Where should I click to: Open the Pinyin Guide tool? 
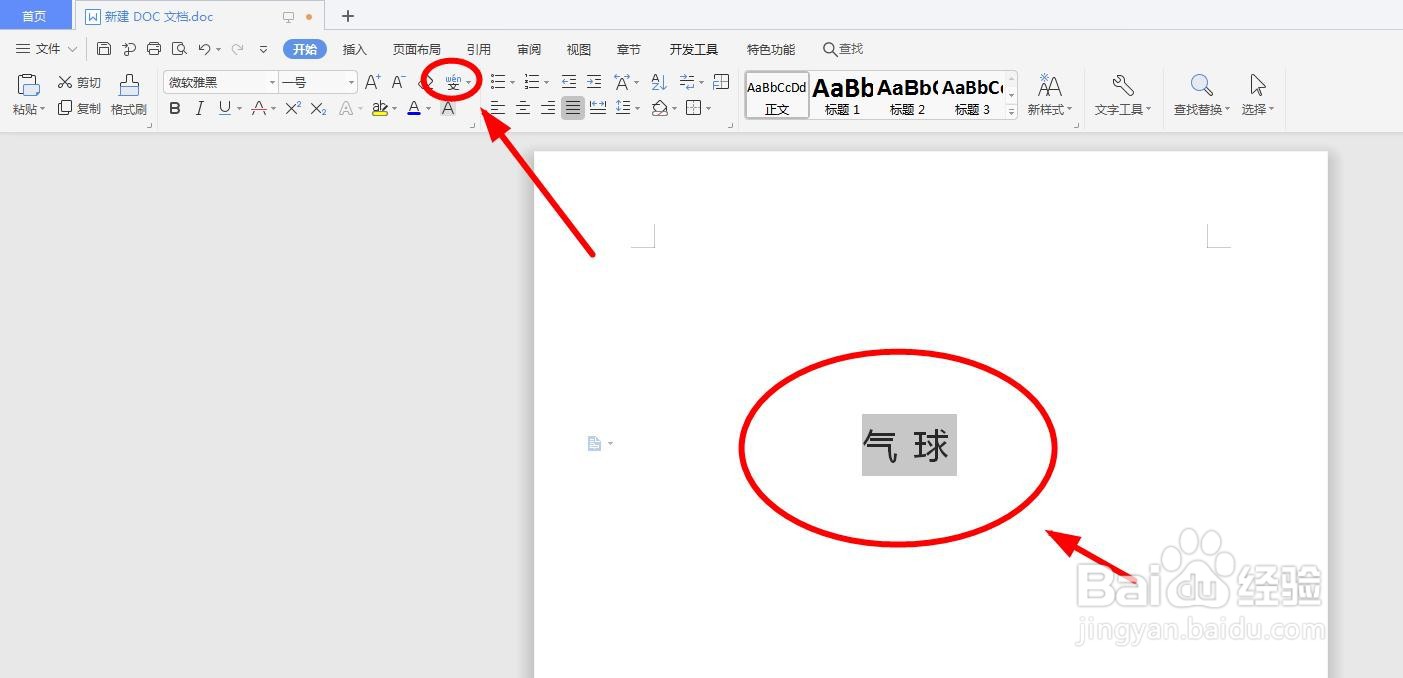tap(453, 82)
